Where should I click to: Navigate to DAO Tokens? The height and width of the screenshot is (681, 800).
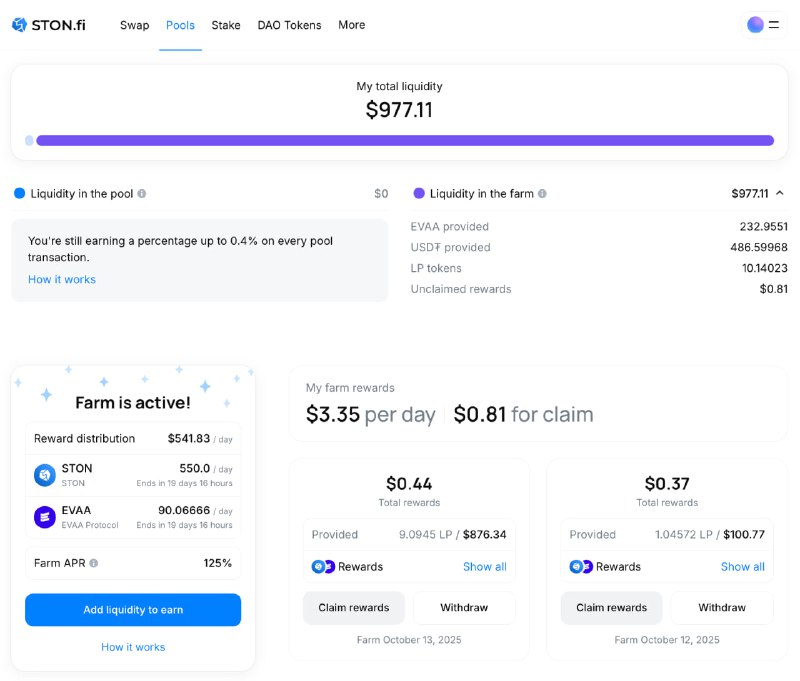pyautogui.click(x=289, y=25)
